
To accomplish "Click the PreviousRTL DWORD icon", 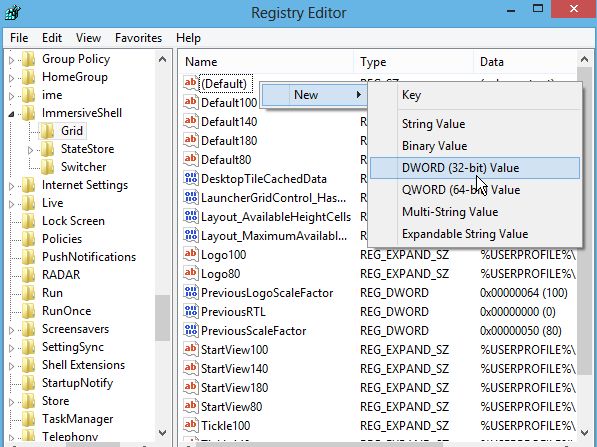I will (x=190, y=311).
